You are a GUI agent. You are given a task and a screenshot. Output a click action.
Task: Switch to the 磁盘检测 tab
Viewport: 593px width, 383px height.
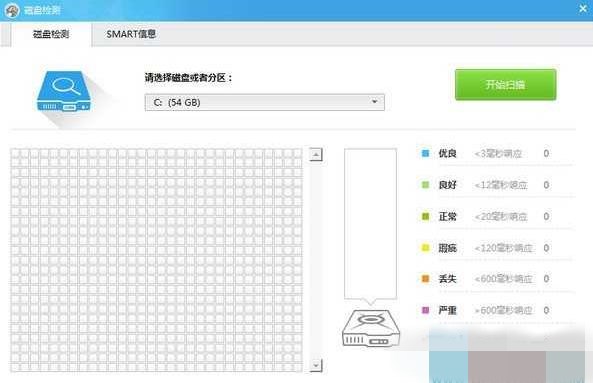point(51,34)
